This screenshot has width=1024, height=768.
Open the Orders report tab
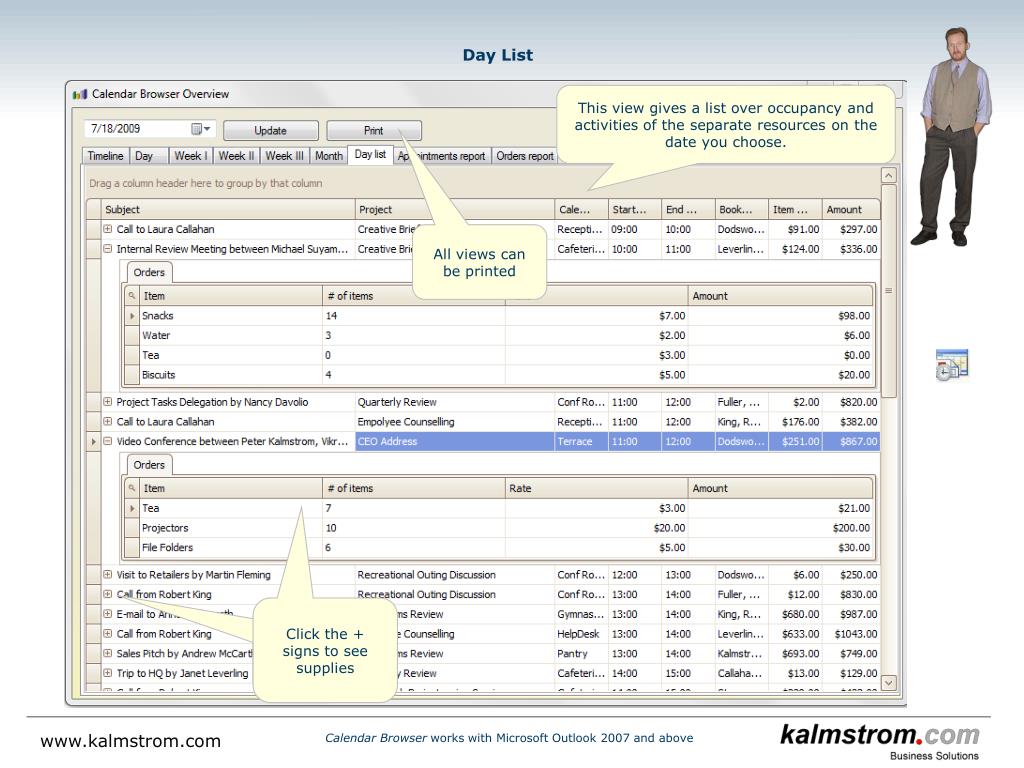525,156
